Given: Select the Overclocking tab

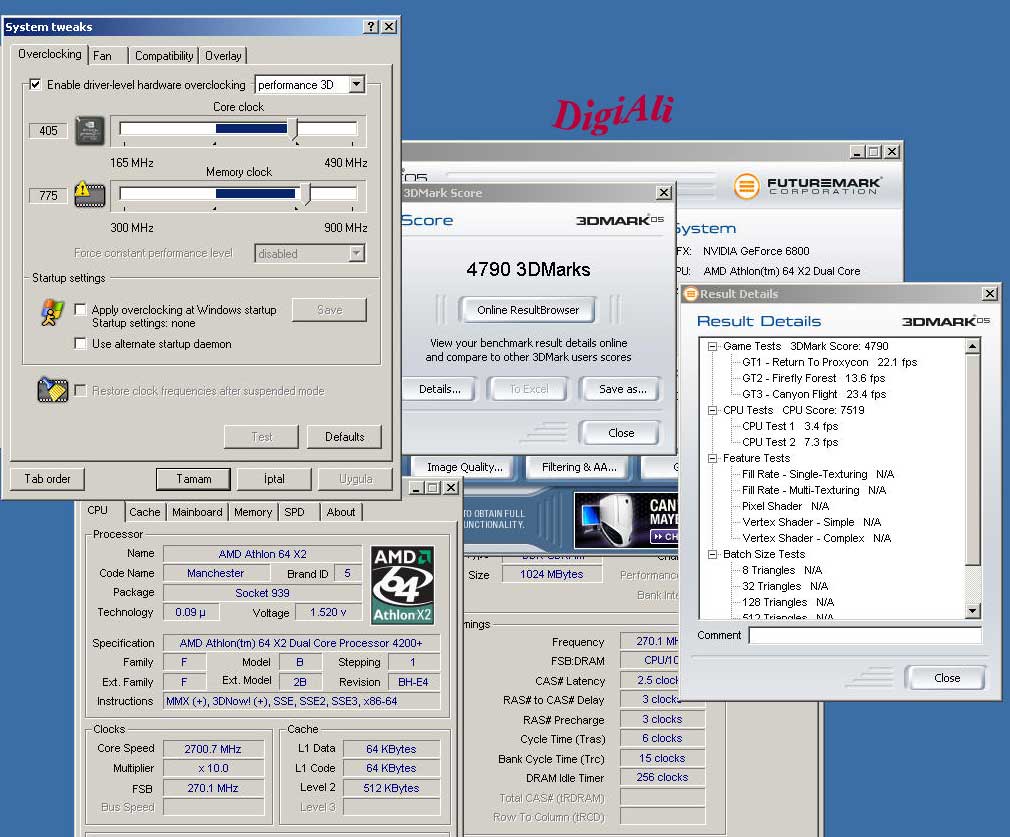Looking at the screenshot, I should [50, 54].
